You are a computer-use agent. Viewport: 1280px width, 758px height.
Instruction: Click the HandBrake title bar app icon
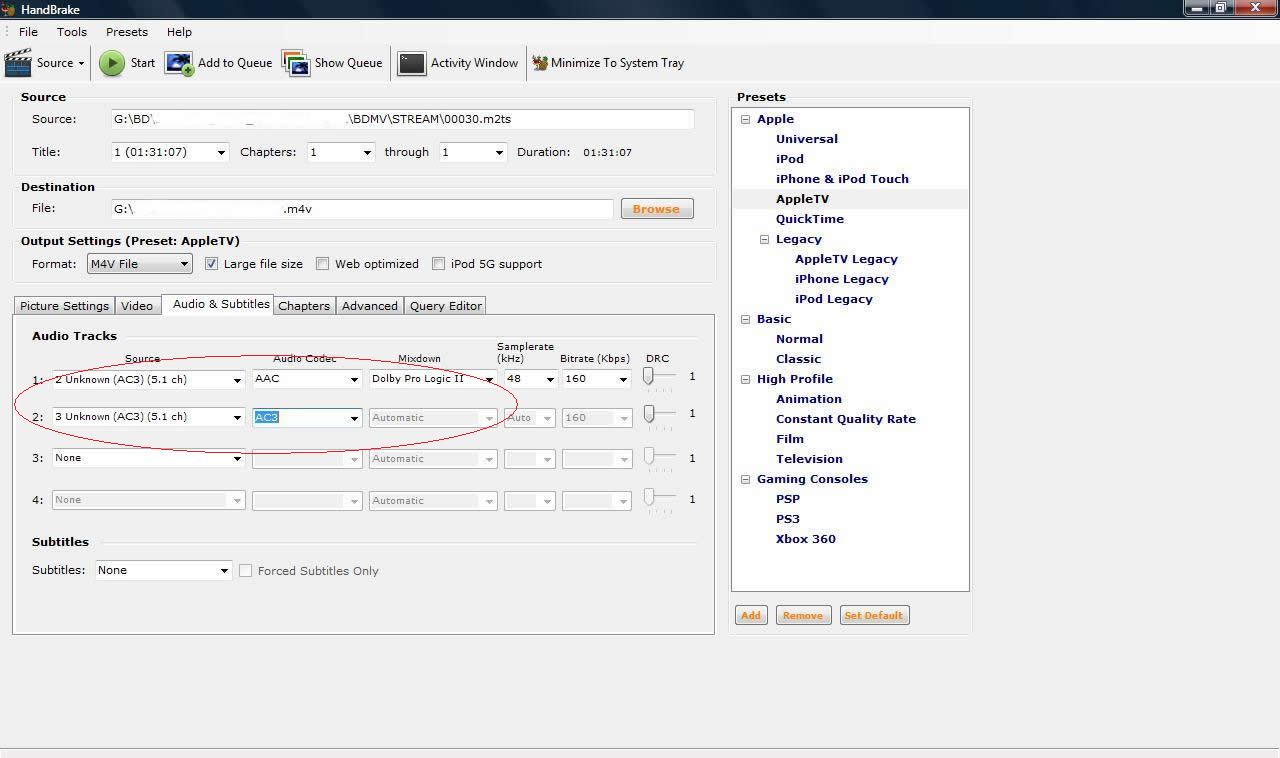9,9
